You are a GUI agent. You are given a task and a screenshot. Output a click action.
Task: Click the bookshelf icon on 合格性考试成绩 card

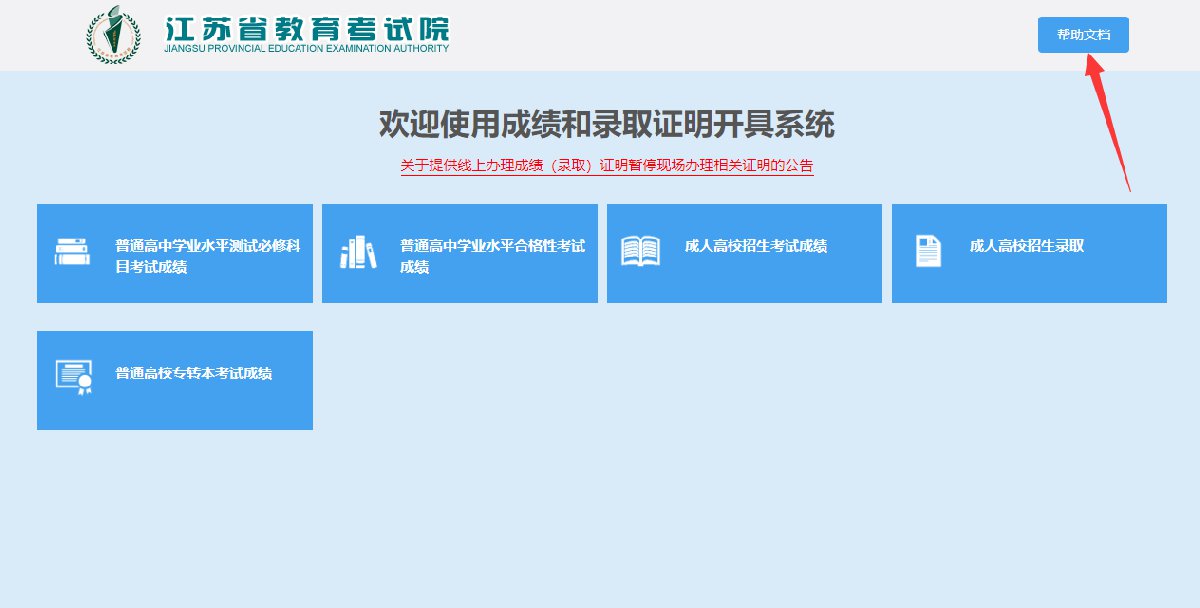point(358,252)
